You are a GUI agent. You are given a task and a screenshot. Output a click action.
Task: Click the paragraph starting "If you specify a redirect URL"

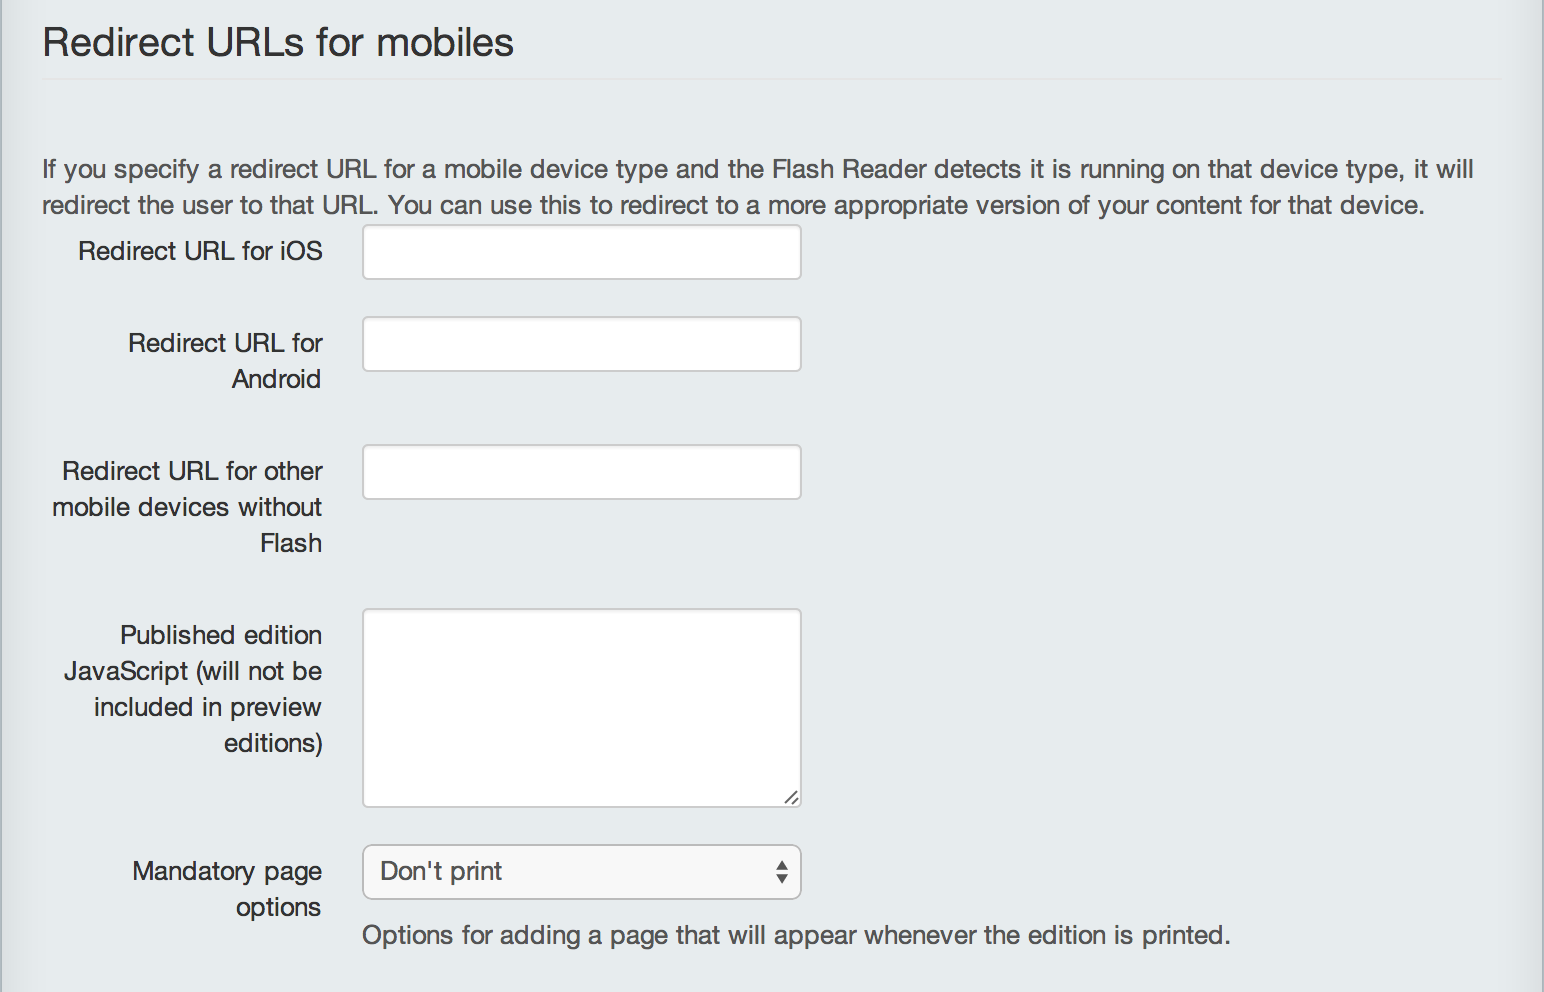(758, 187)
